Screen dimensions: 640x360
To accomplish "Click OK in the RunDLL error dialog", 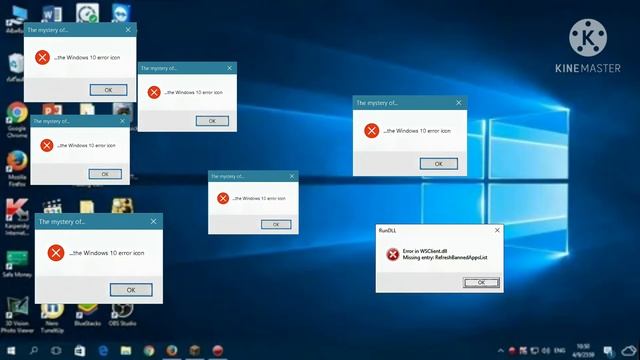I will 481,282.
